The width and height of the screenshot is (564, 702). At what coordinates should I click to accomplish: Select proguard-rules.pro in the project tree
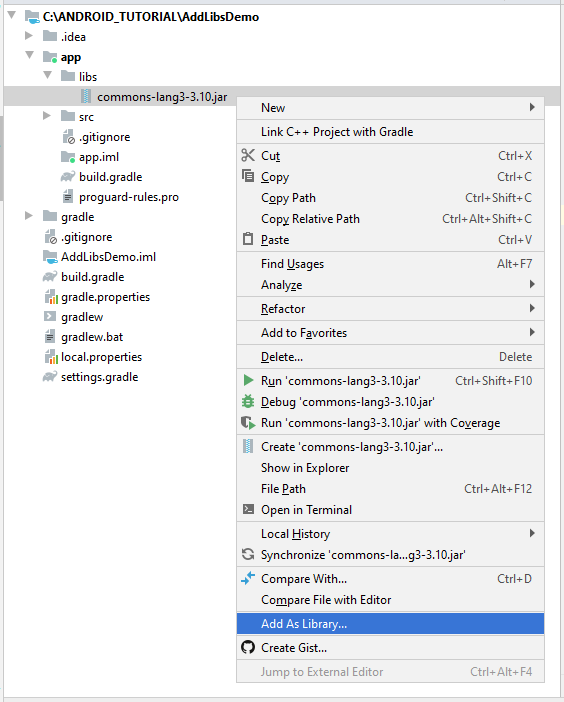(128, 197)
